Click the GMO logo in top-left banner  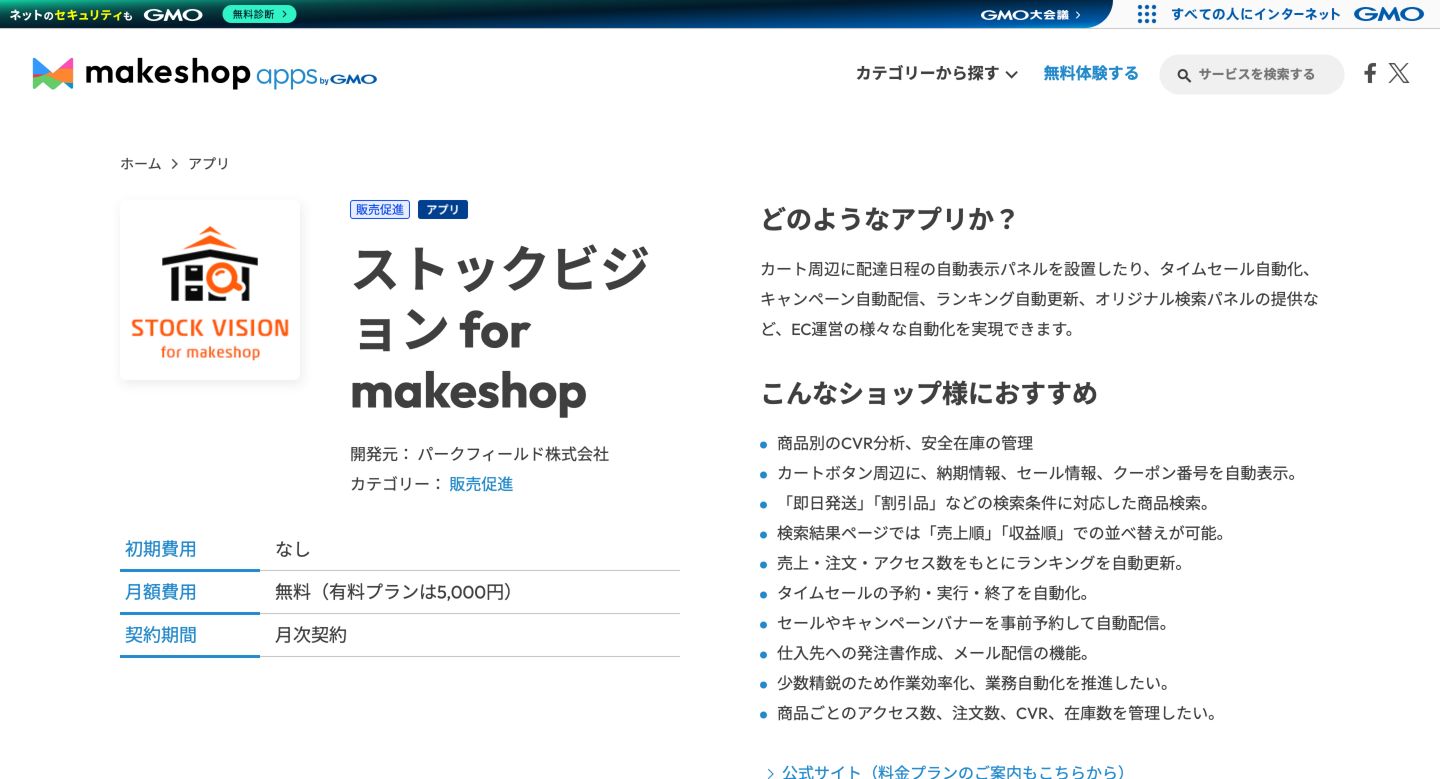[x=173, y=14]
